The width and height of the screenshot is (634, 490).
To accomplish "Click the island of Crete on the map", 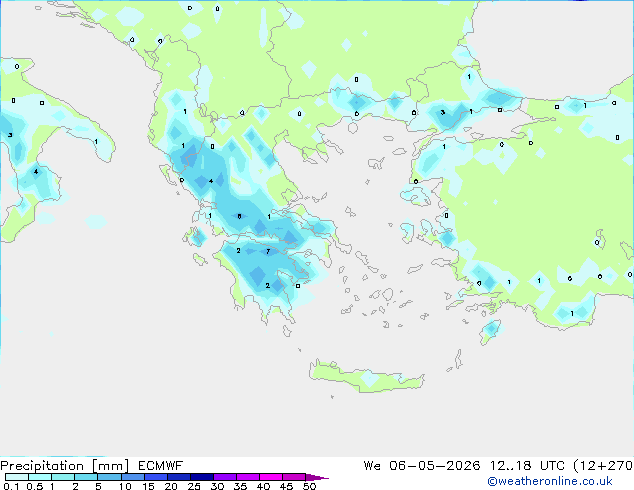I will click(367, 378).
